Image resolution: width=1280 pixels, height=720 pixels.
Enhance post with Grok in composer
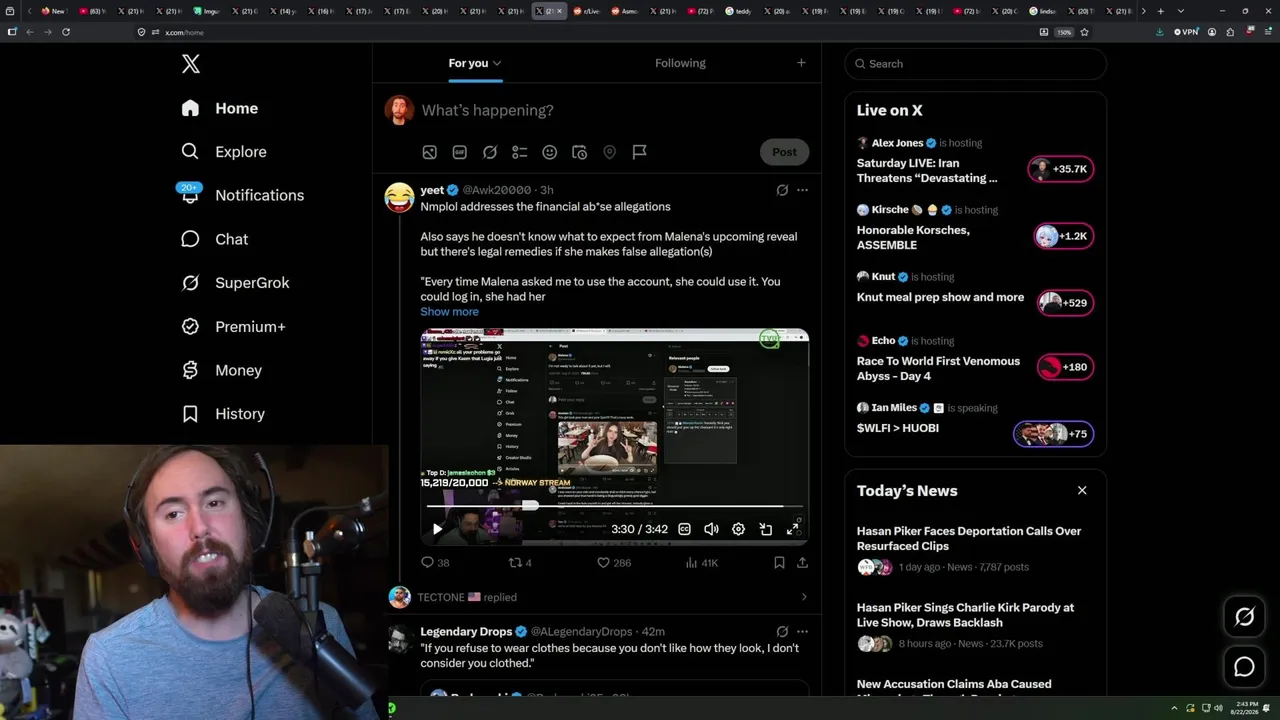click(490, 152)
